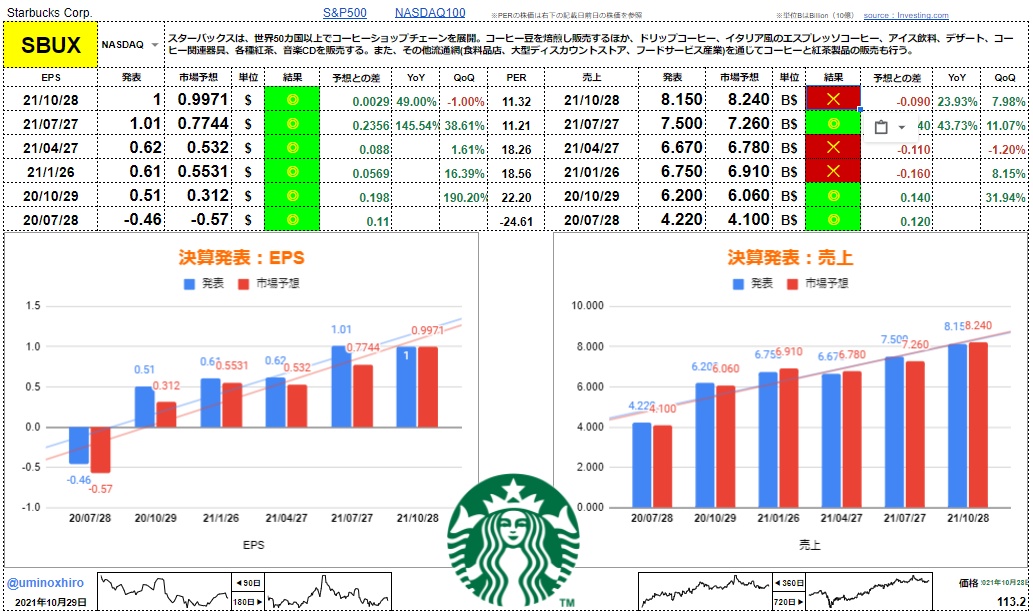Click the 決算発表：売上 chart title
The image size is (1033, 616).
pos(790,258)
